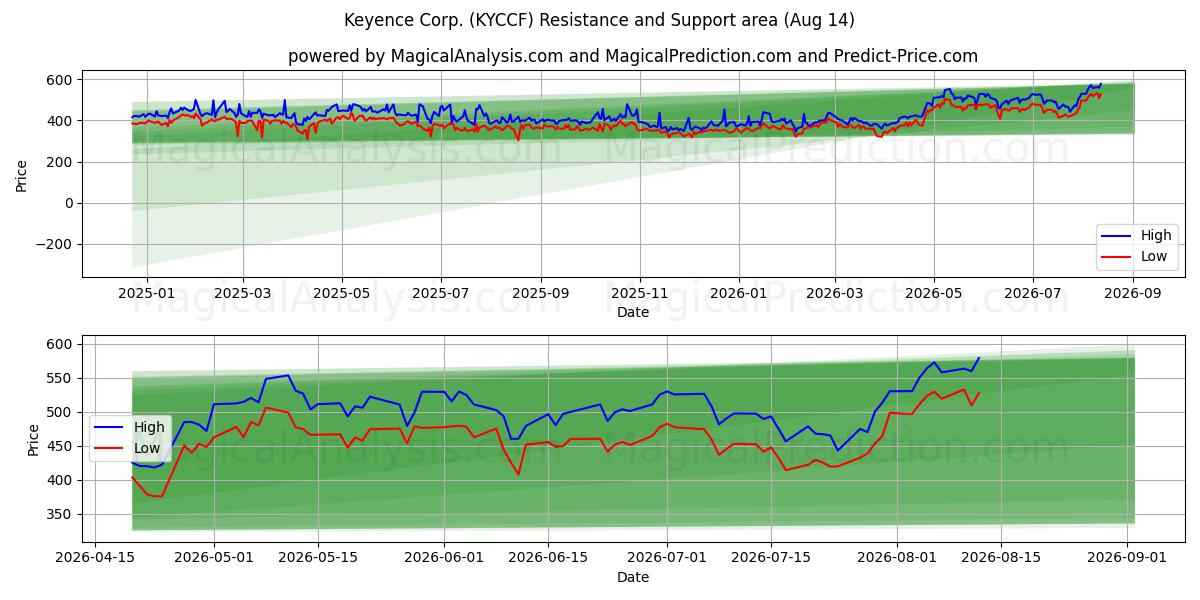This screenshot has height=600, width=1200.
Task: Click the chart title 'Keyence Corp. (KYCCF) Resistance and Support area (Aug 14)'
Action: click(599, 20)
